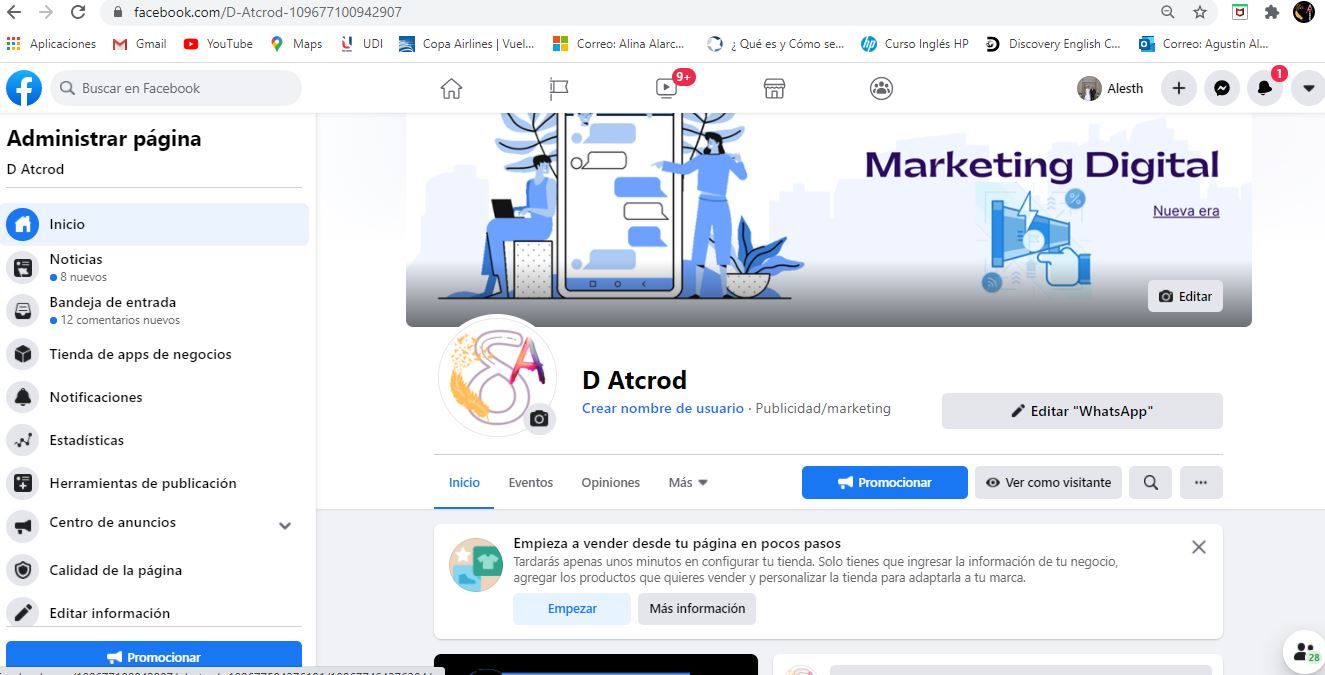Click the Estadísticas chart icon
Image resolution: width=1325 pixels, height=675 pixels.
click(23, 440)
